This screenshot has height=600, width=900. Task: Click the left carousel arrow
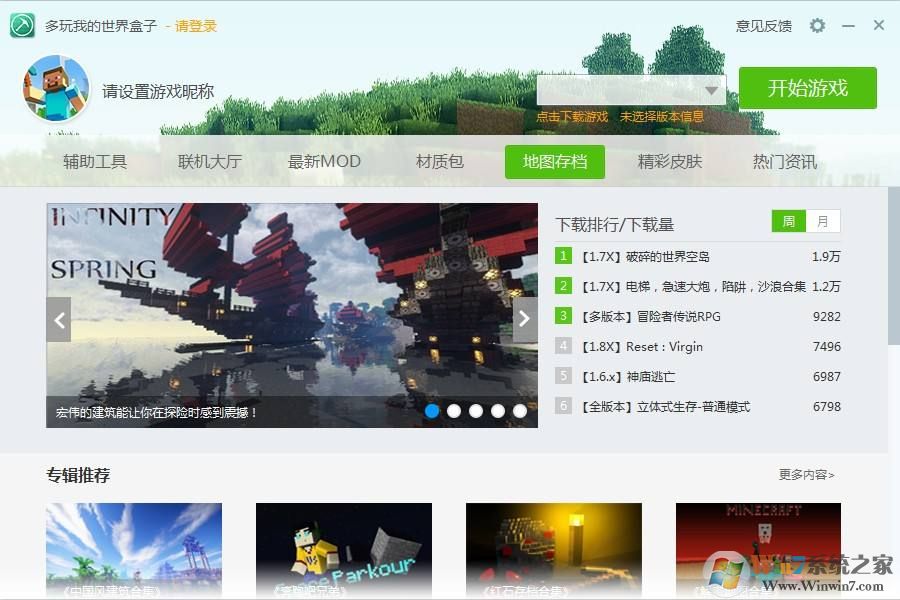pos(60,320)
